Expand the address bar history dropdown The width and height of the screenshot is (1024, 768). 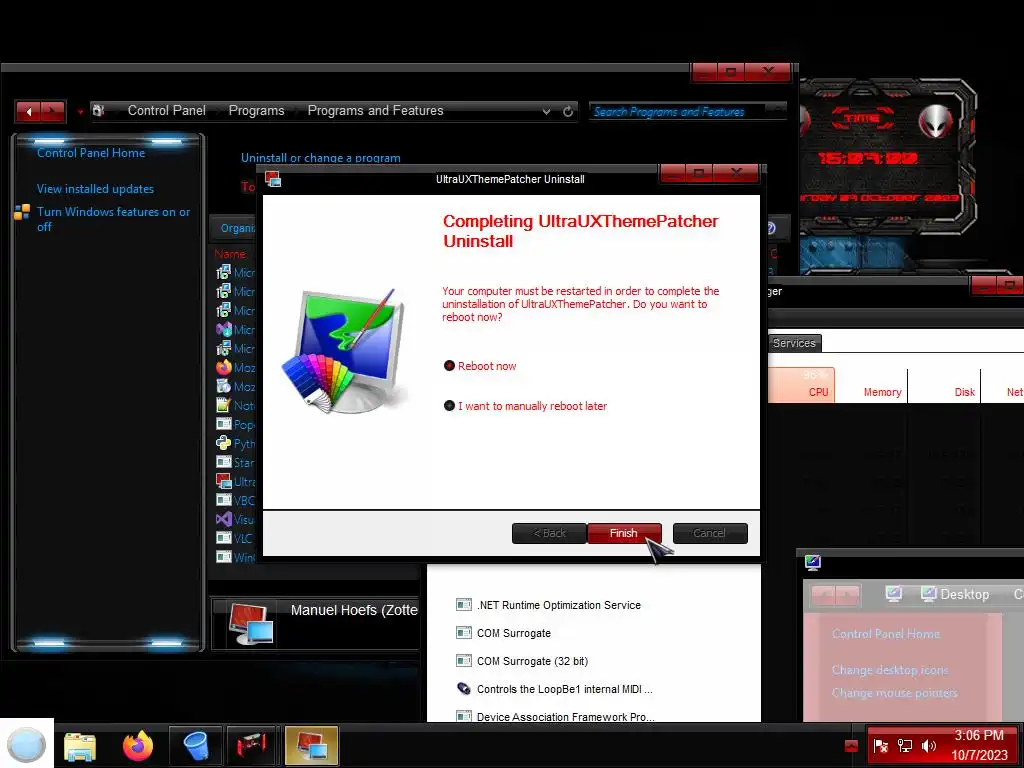coord(546,112)
